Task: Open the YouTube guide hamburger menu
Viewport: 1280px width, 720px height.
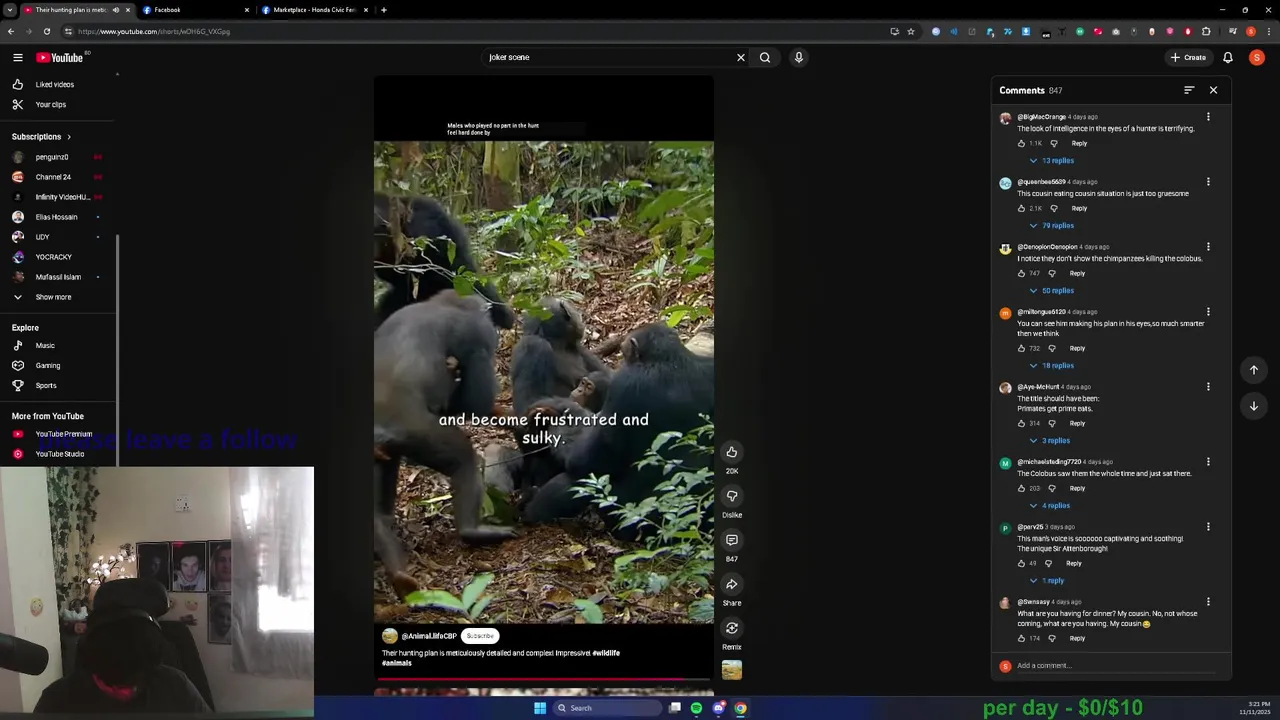Action: point(18,58)
